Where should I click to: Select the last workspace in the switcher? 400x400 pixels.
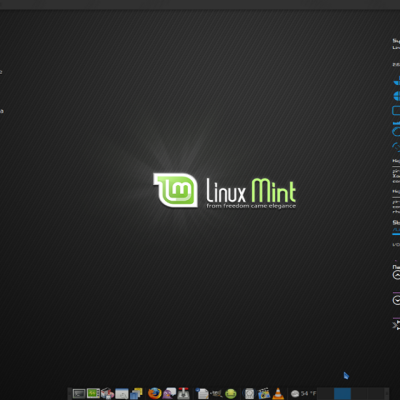[377, 394]
